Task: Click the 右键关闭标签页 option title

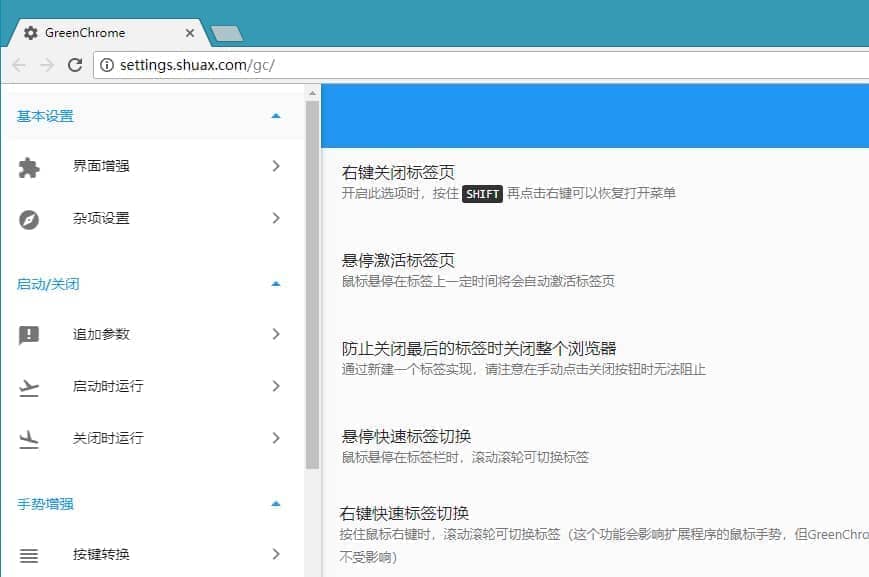Action: 398,172
